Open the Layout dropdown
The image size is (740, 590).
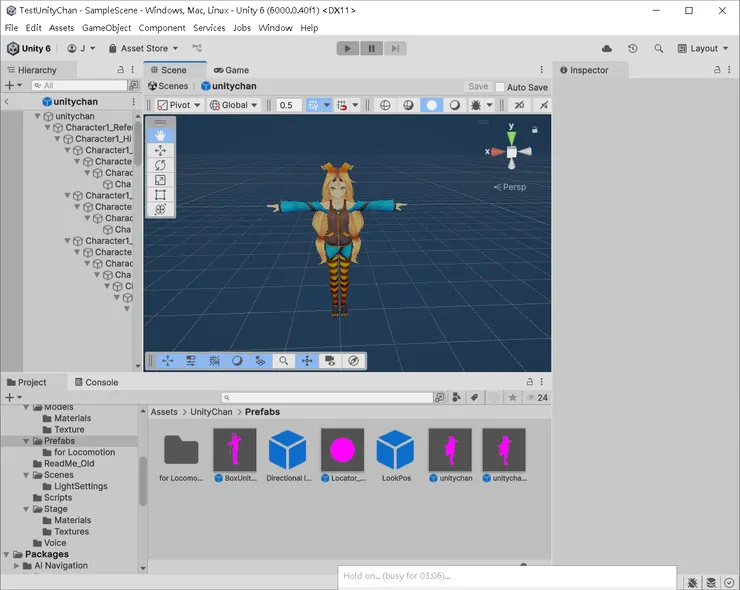click(x=704, y=48)
